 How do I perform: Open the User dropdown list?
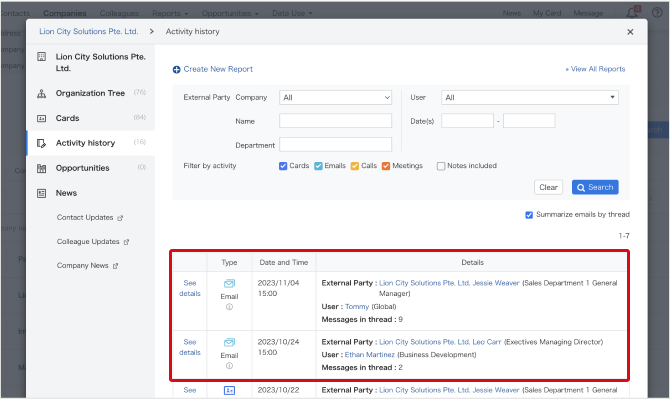point(530,97)
